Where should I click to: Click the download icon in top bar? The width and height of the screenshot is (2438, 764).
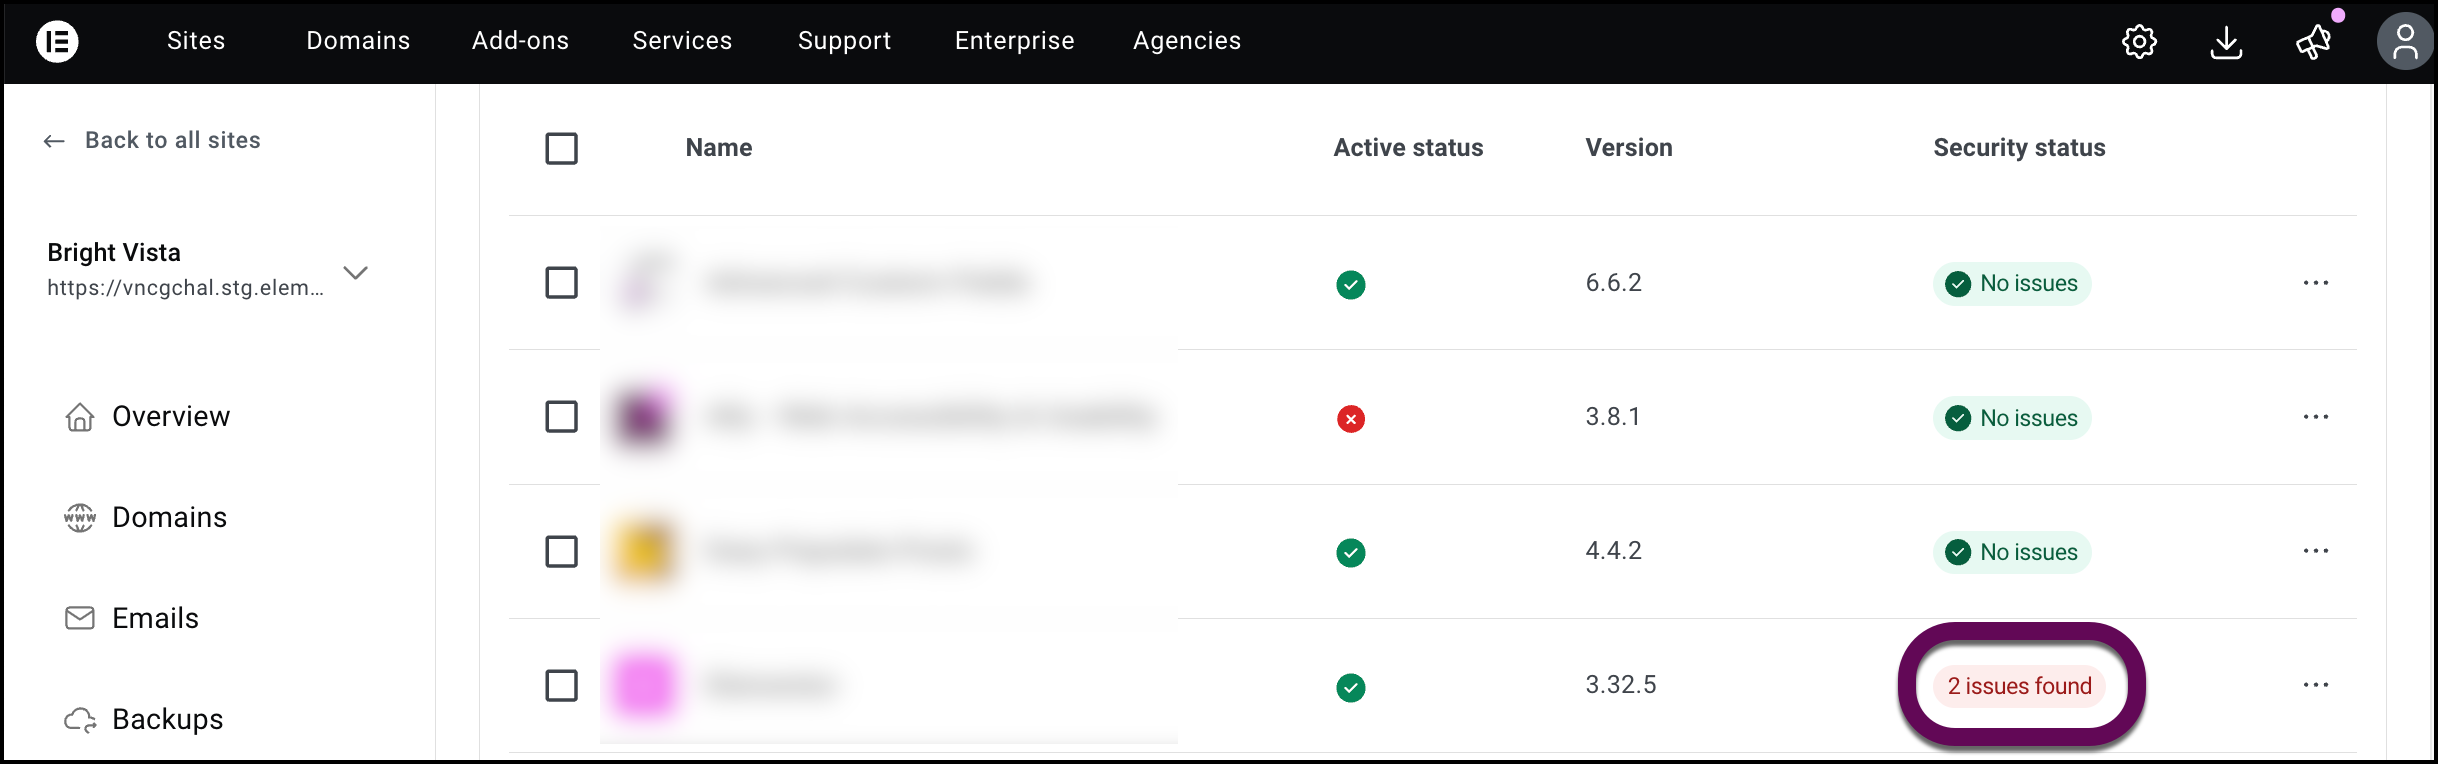tap(2226, 42)
